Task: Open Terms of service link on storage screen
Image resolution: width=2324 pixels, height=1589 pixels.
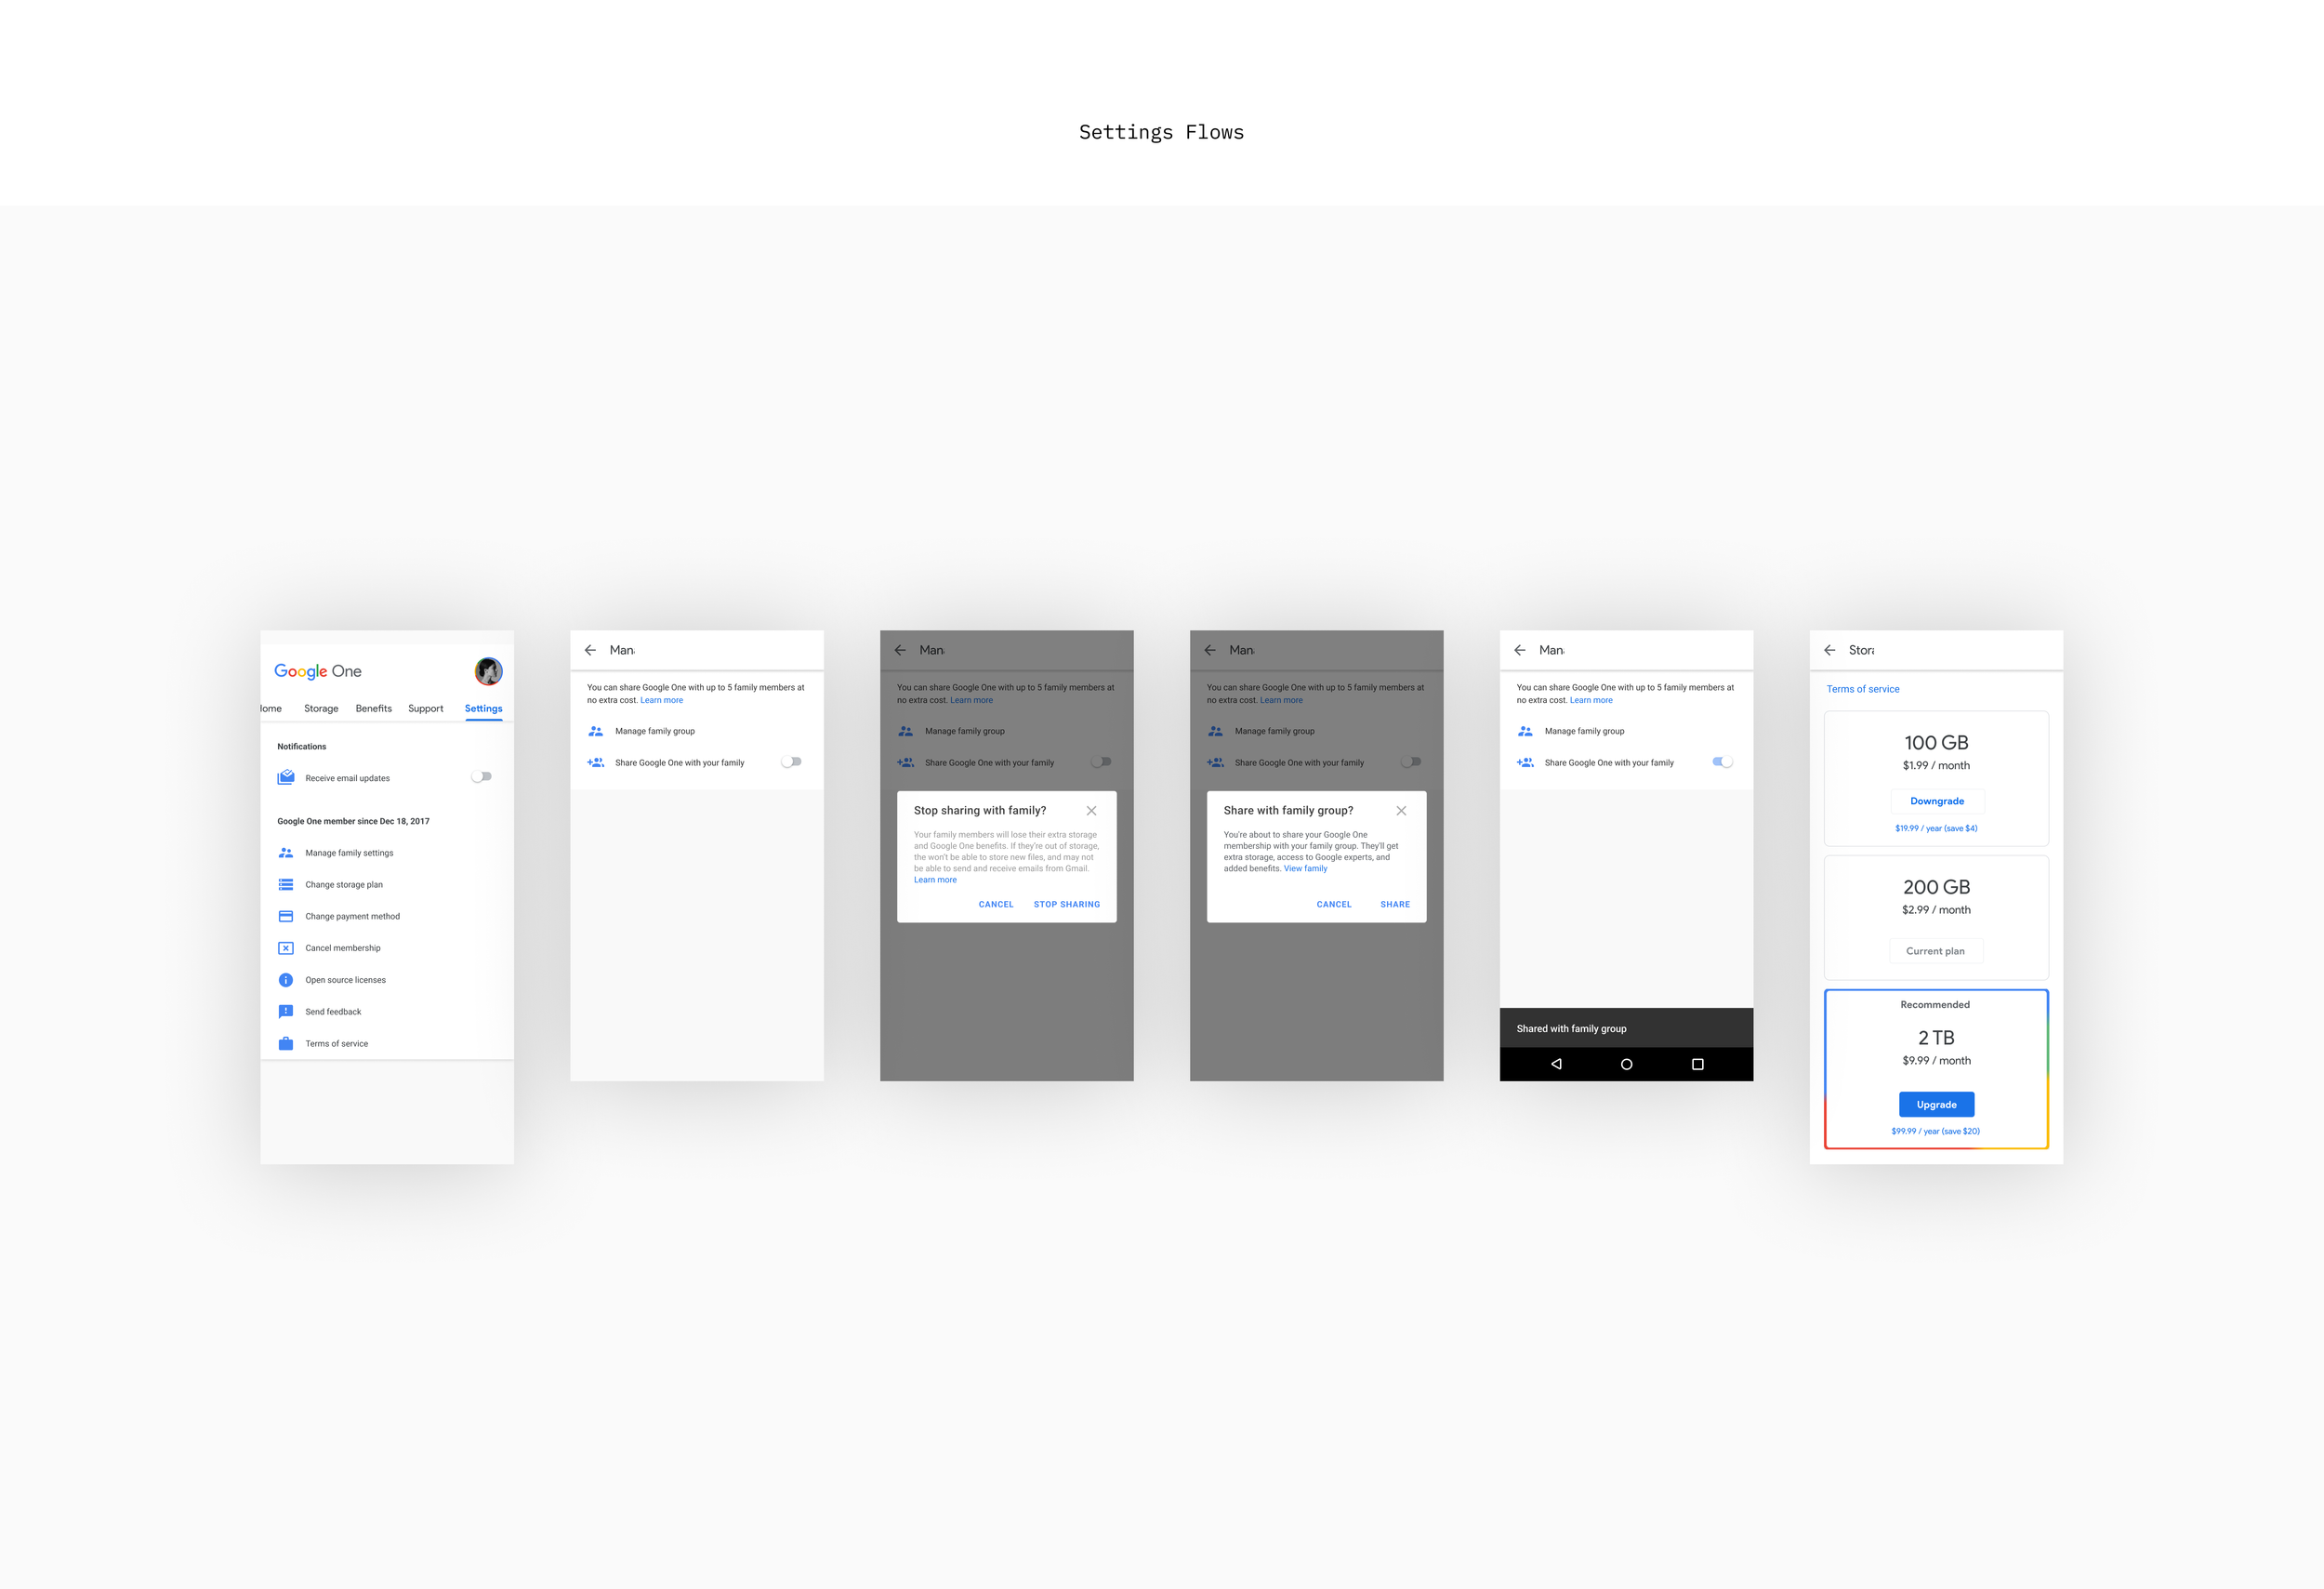Action: pyautogui.click(x=1862, y=689)
